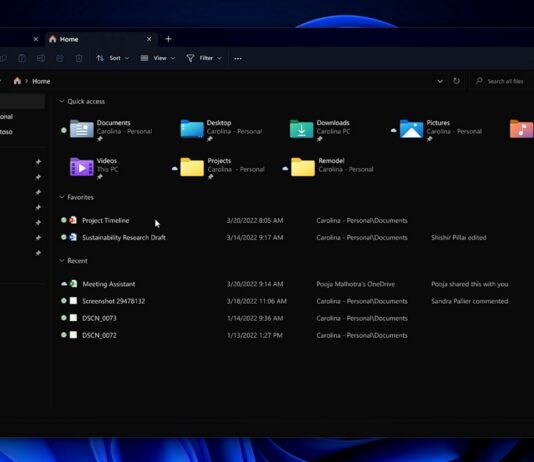
Task: Click the pin icon under Pictures
Action: (x=429, y=139)
